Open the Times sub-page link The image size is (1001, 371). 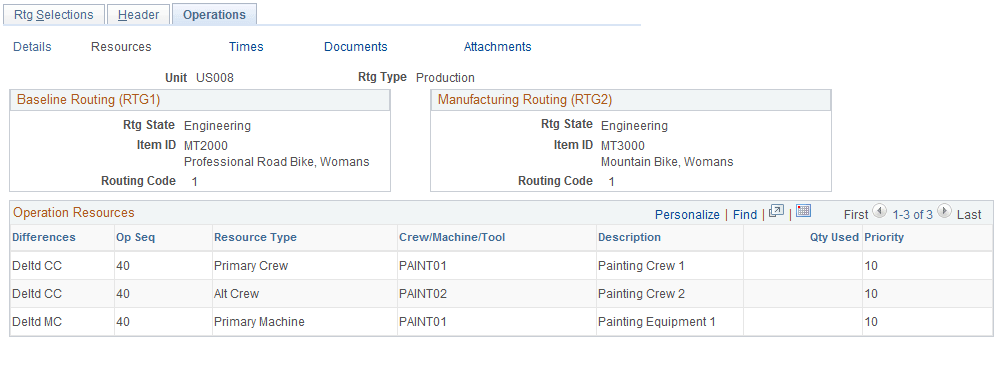246,47
